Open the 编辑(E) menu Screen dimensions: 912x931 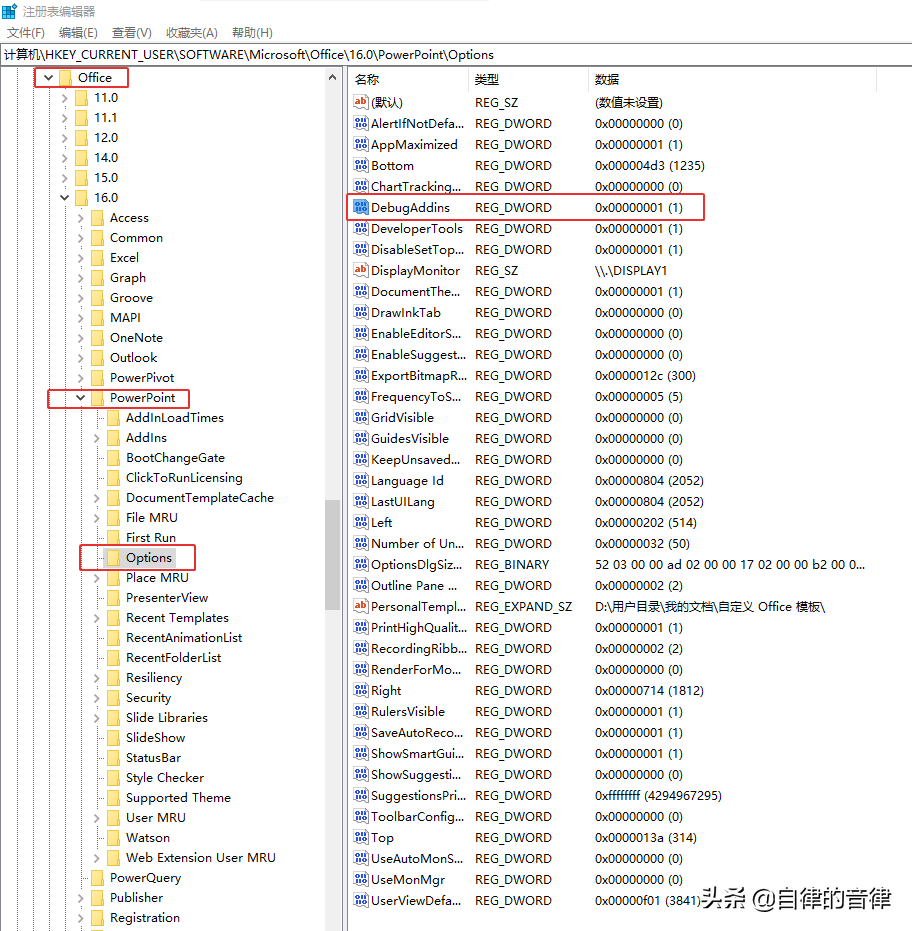tap(78, 33)
